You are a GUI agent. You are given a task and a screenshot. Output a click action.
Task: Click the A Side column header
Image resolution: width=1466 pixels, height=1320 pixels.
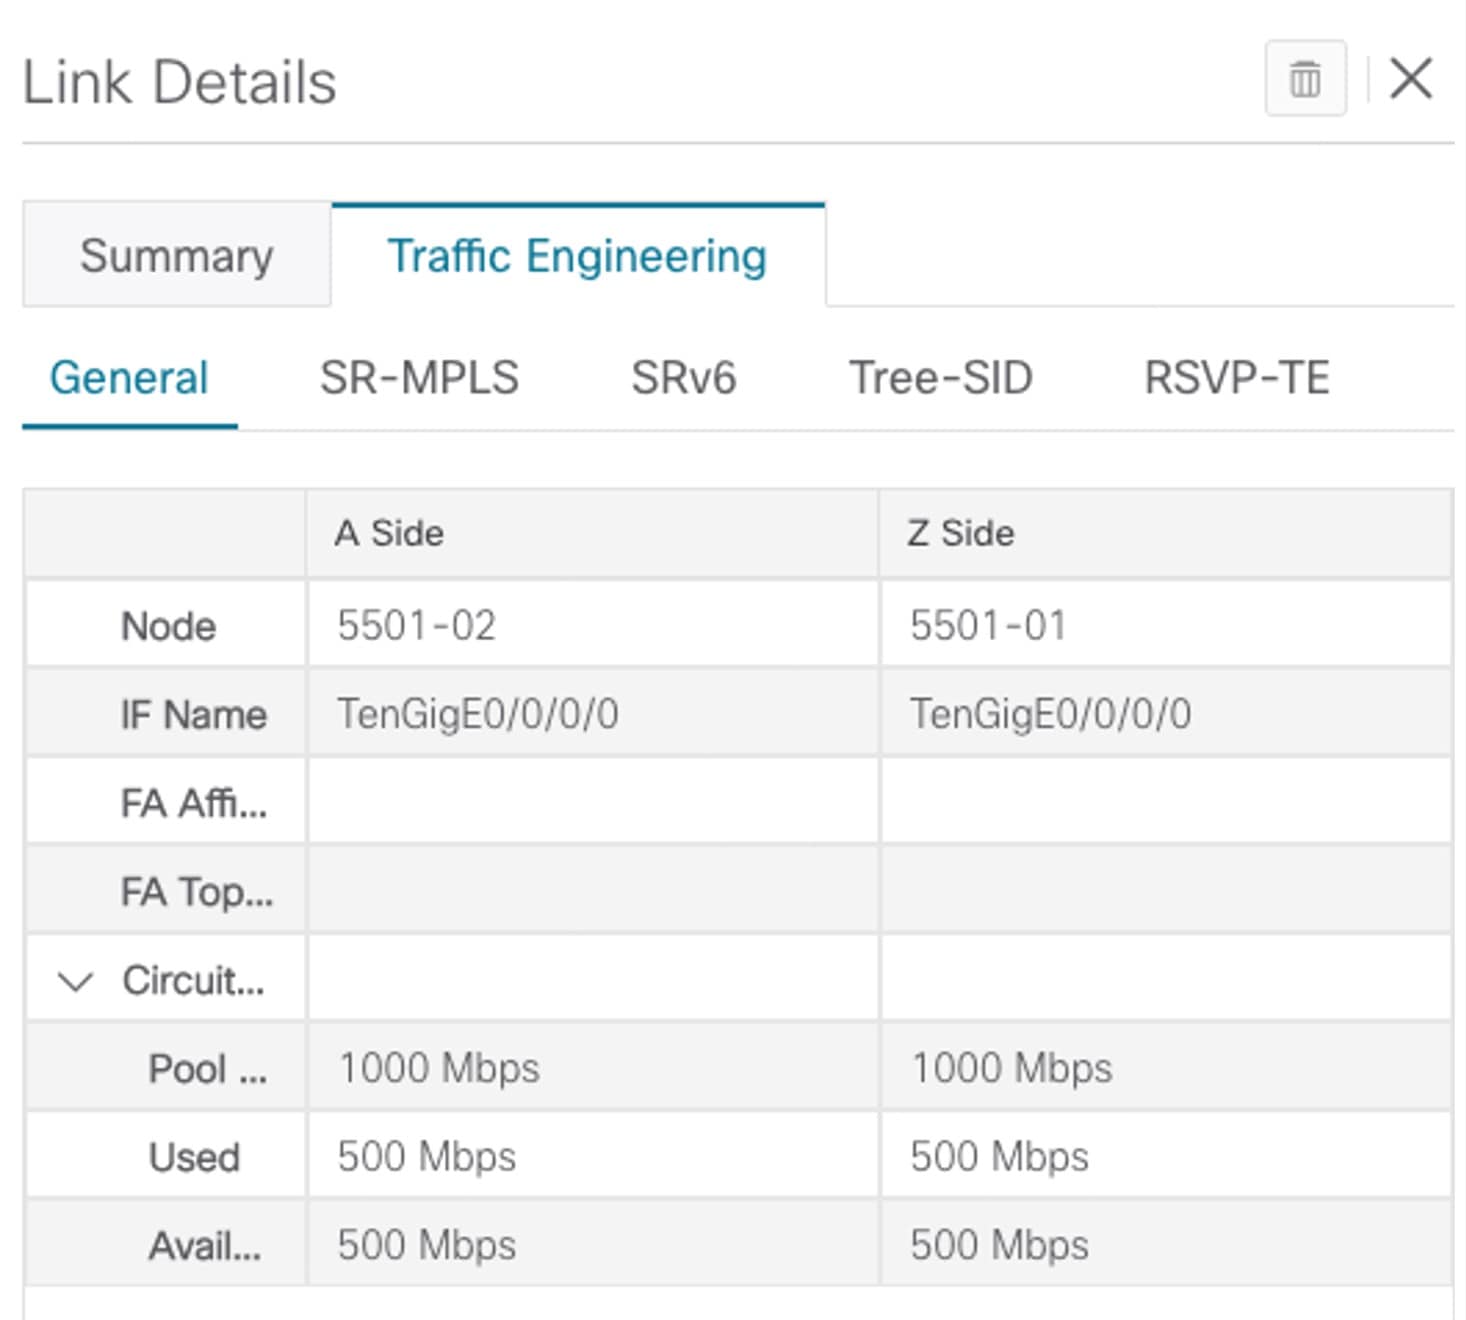(x=392, y=533)
